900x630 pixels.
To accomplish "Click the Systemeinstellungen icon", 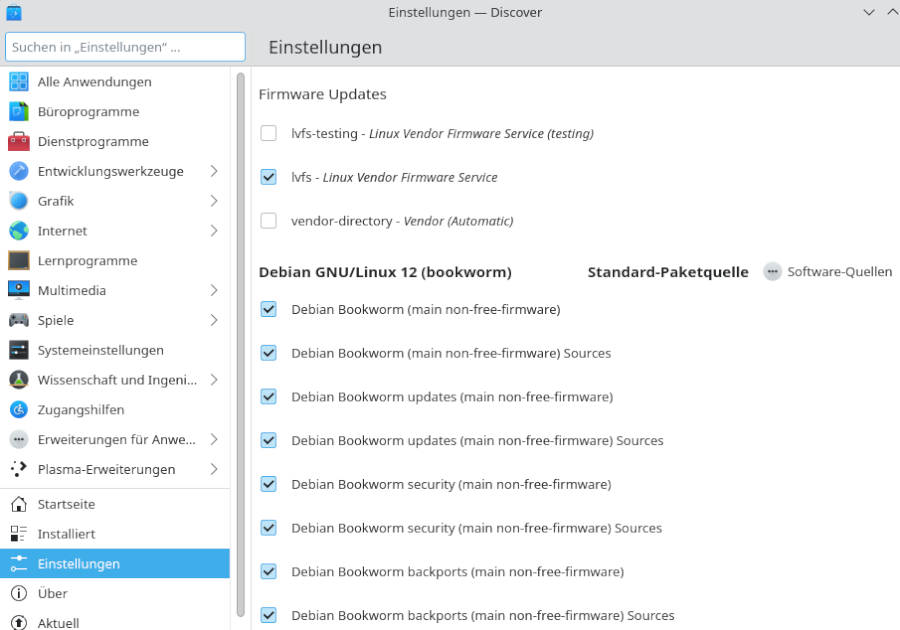I will click(x=19, y=350).
